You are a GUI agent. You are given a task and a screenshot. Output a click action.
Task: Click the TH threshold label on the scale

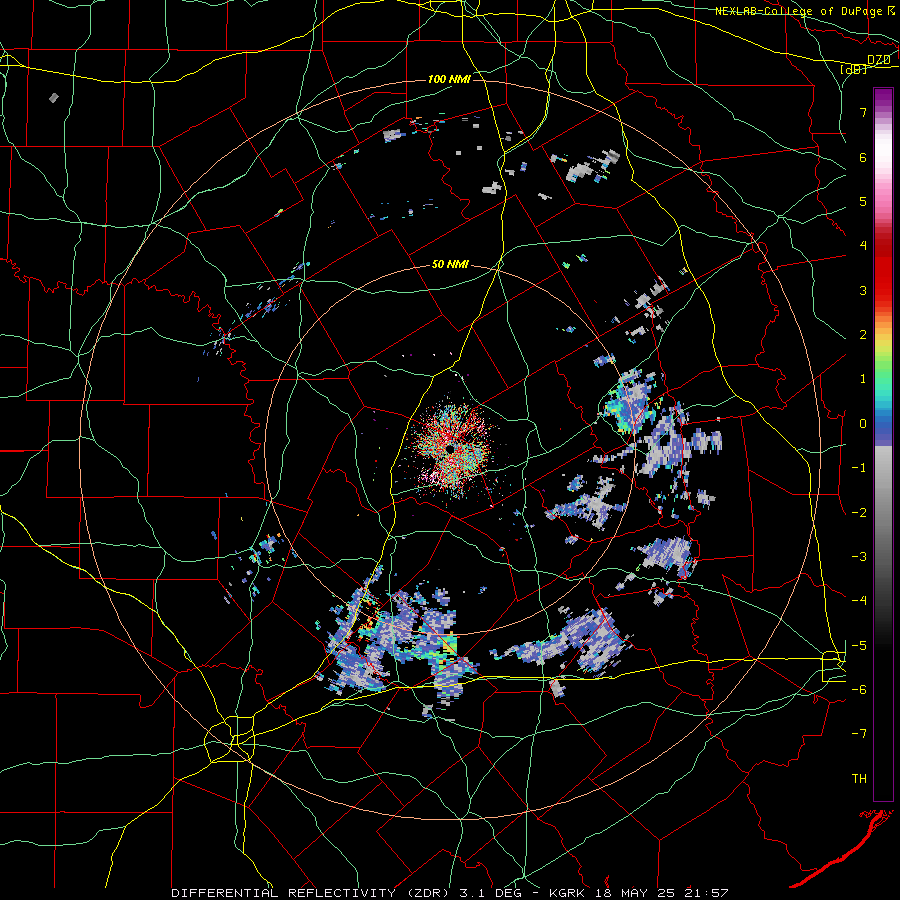(859, 778)
